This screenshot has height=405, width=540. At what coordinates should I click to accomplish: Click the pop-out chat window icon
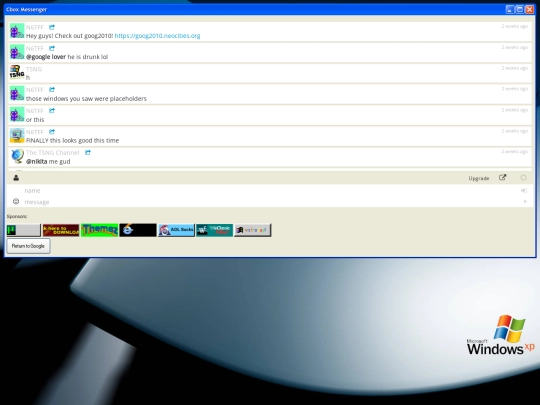click(x=502, y=178)
